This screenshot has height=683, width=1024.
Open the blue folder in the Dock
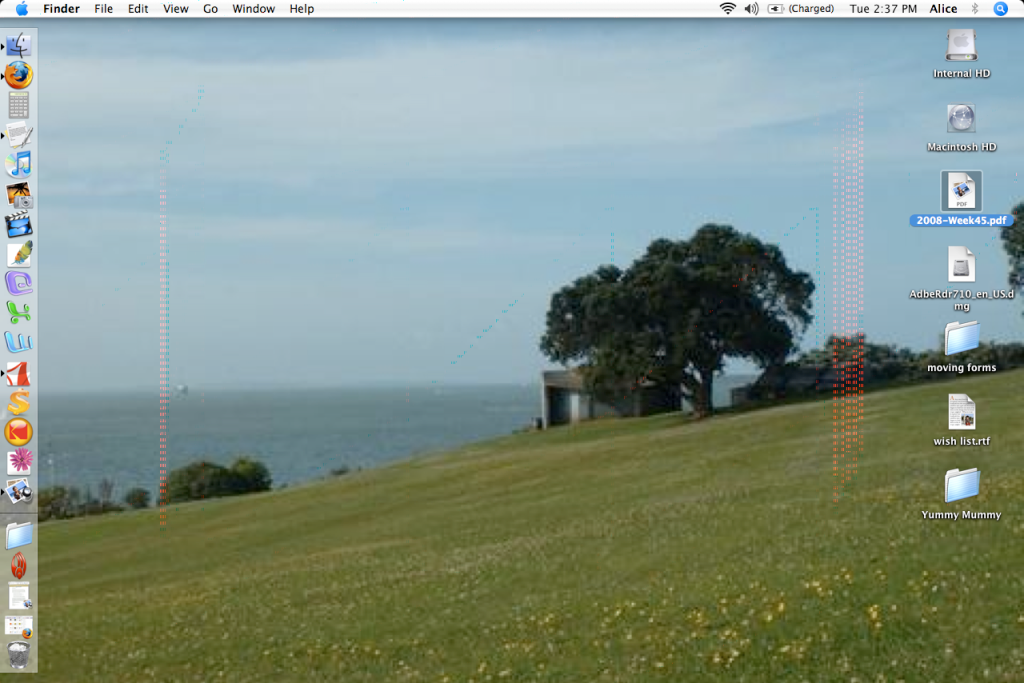click(19, 535)
